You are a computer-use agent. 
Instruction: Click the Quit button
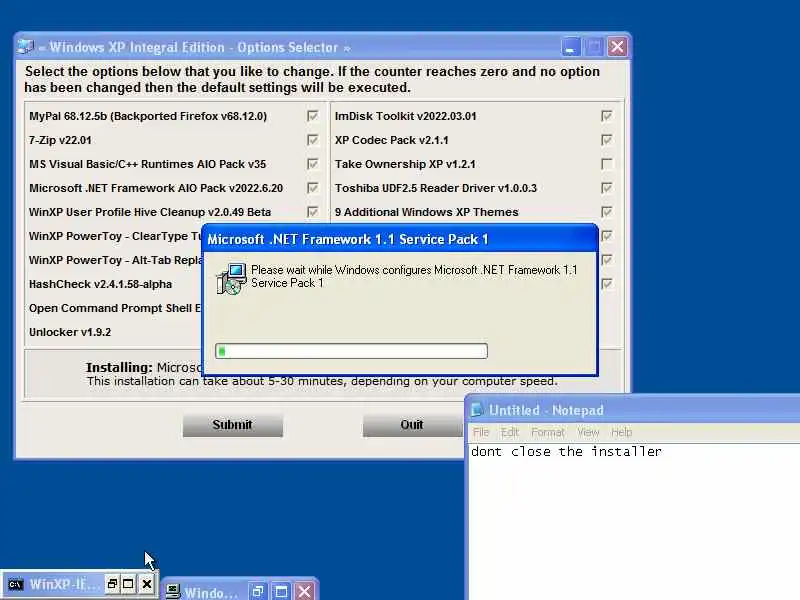click(x=412, y=425)
